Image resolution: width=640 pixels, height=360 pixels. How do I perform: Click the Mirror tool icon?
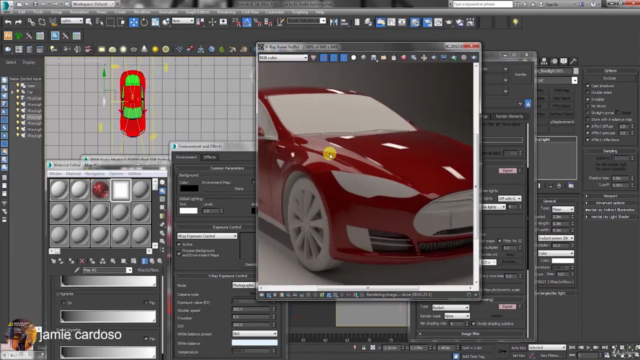(x=333, y=22)
